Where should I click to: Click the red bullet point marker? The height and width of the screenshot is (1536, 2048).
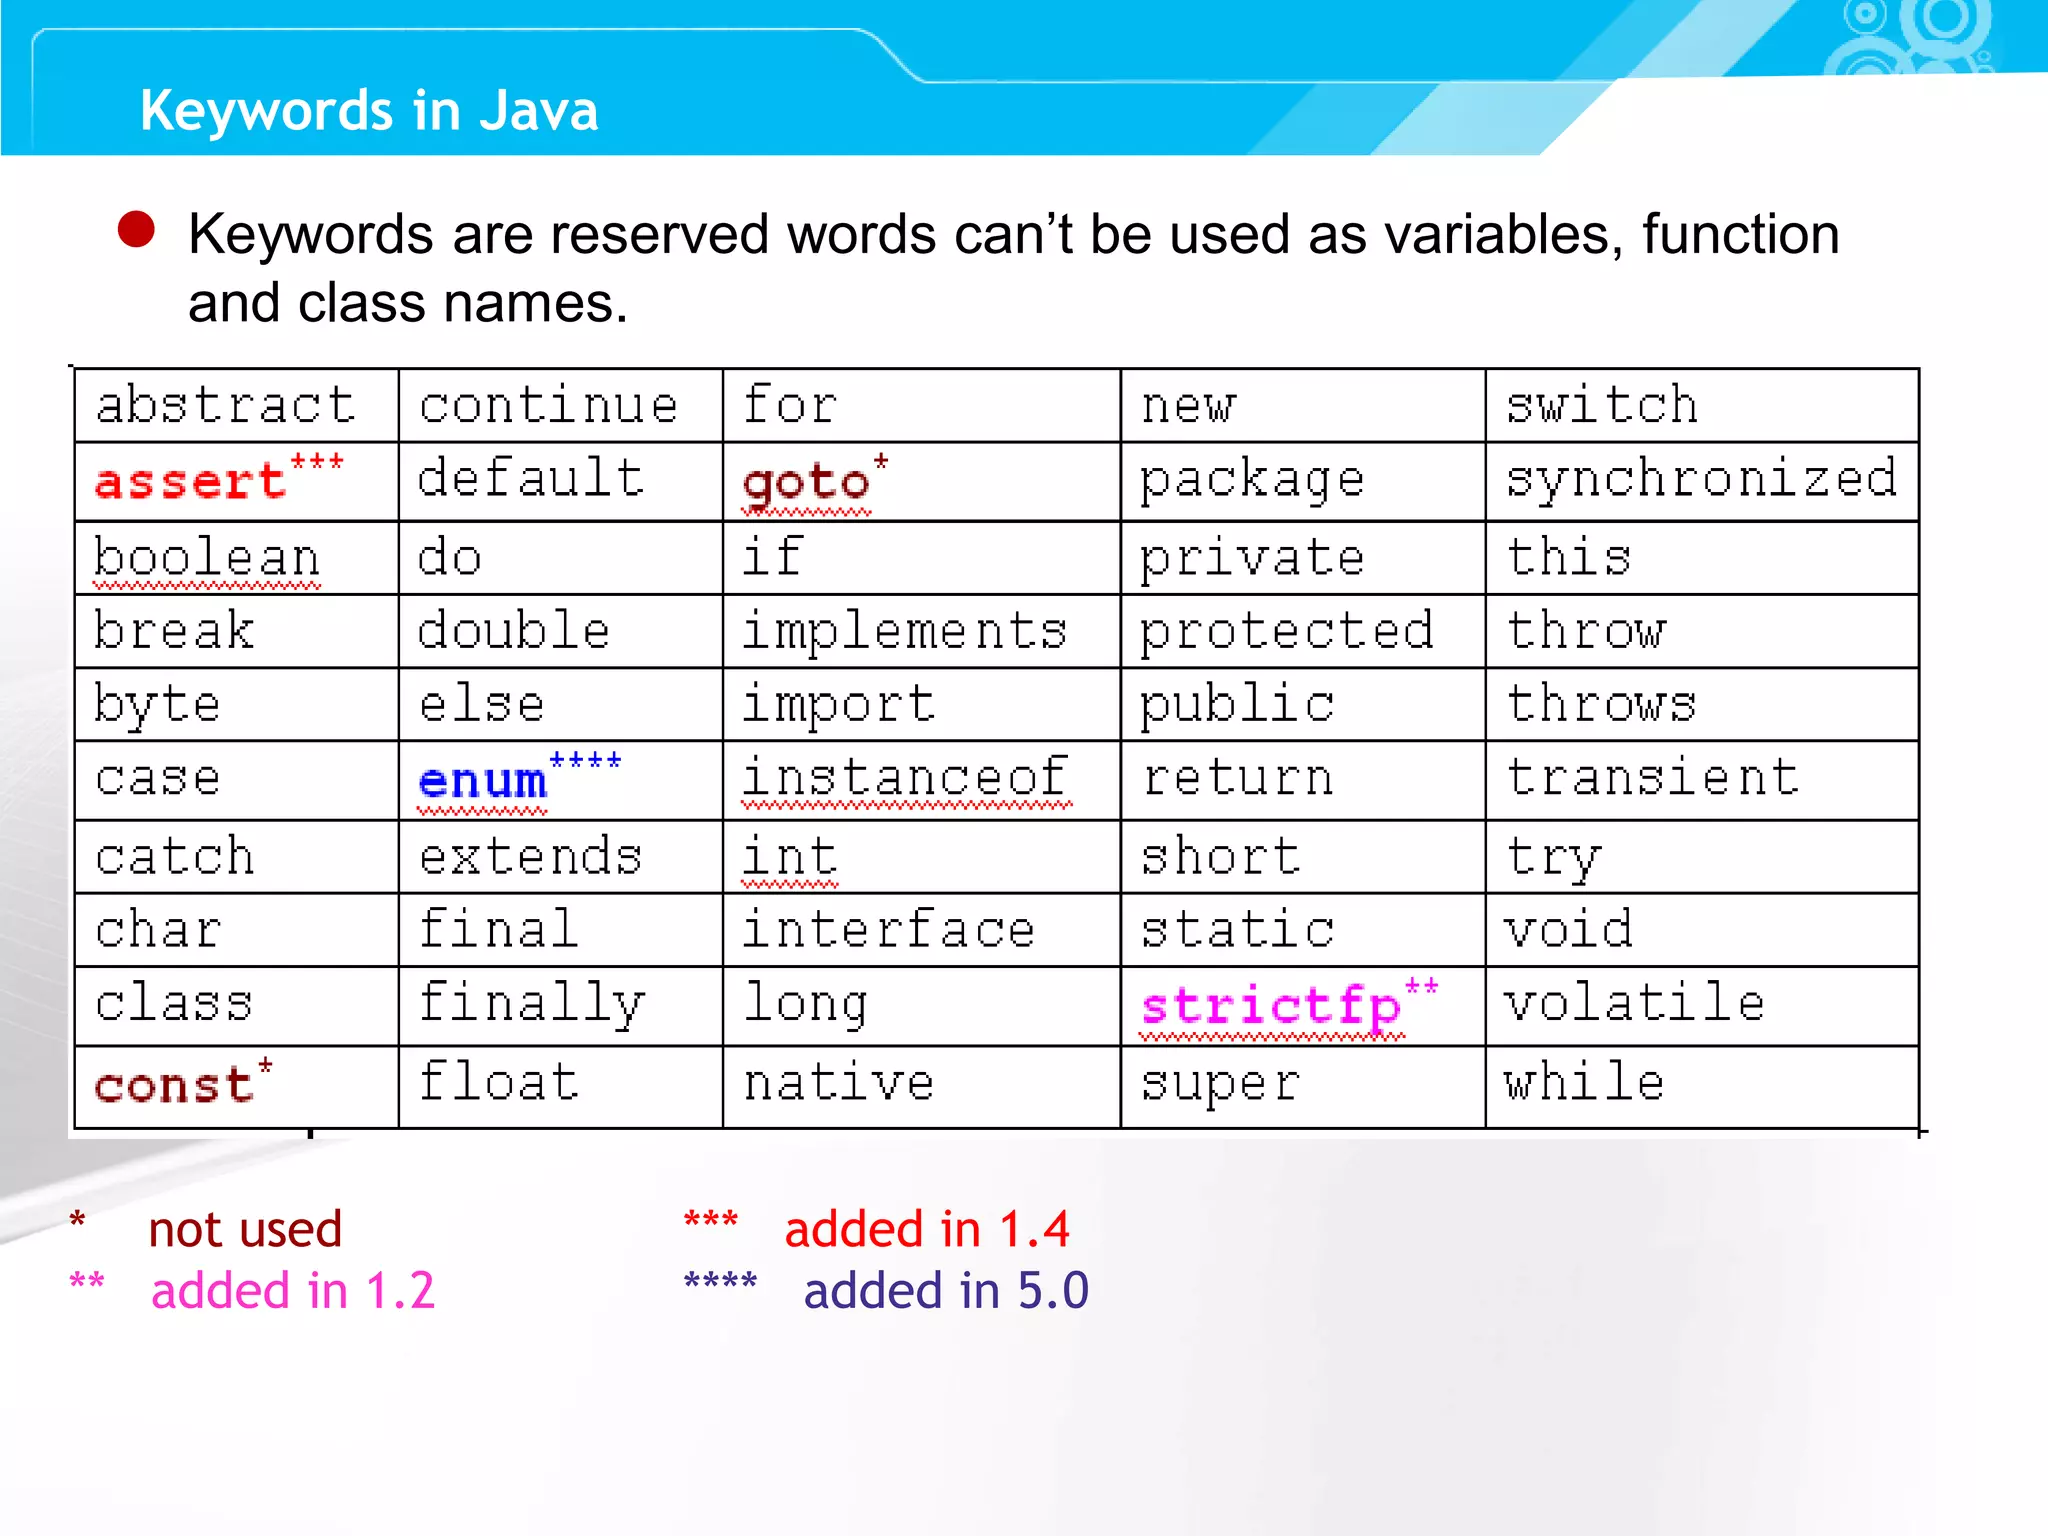(x=136, y=230)
